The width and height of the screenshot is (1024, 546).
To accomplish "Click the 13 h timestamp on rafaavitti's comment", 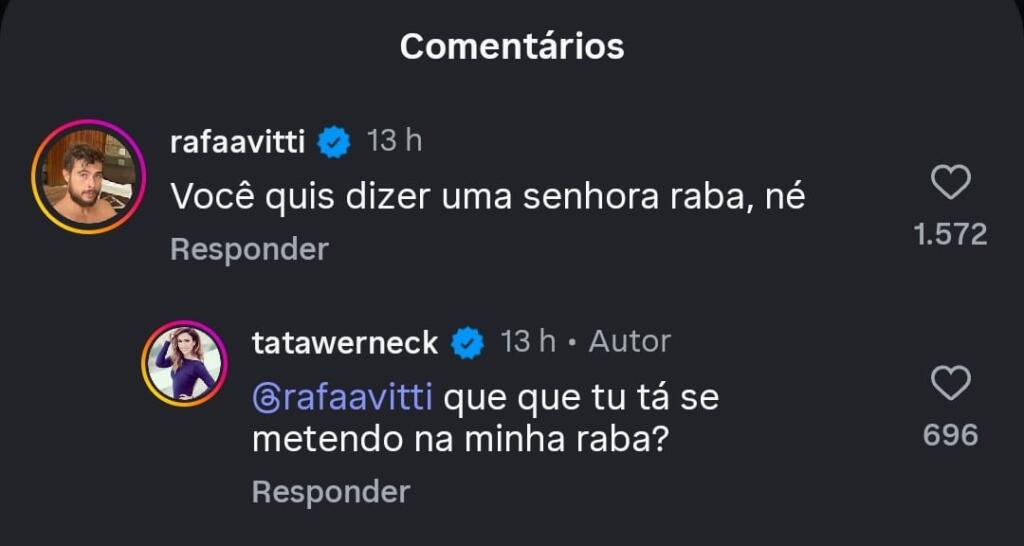I will (394, 141).
